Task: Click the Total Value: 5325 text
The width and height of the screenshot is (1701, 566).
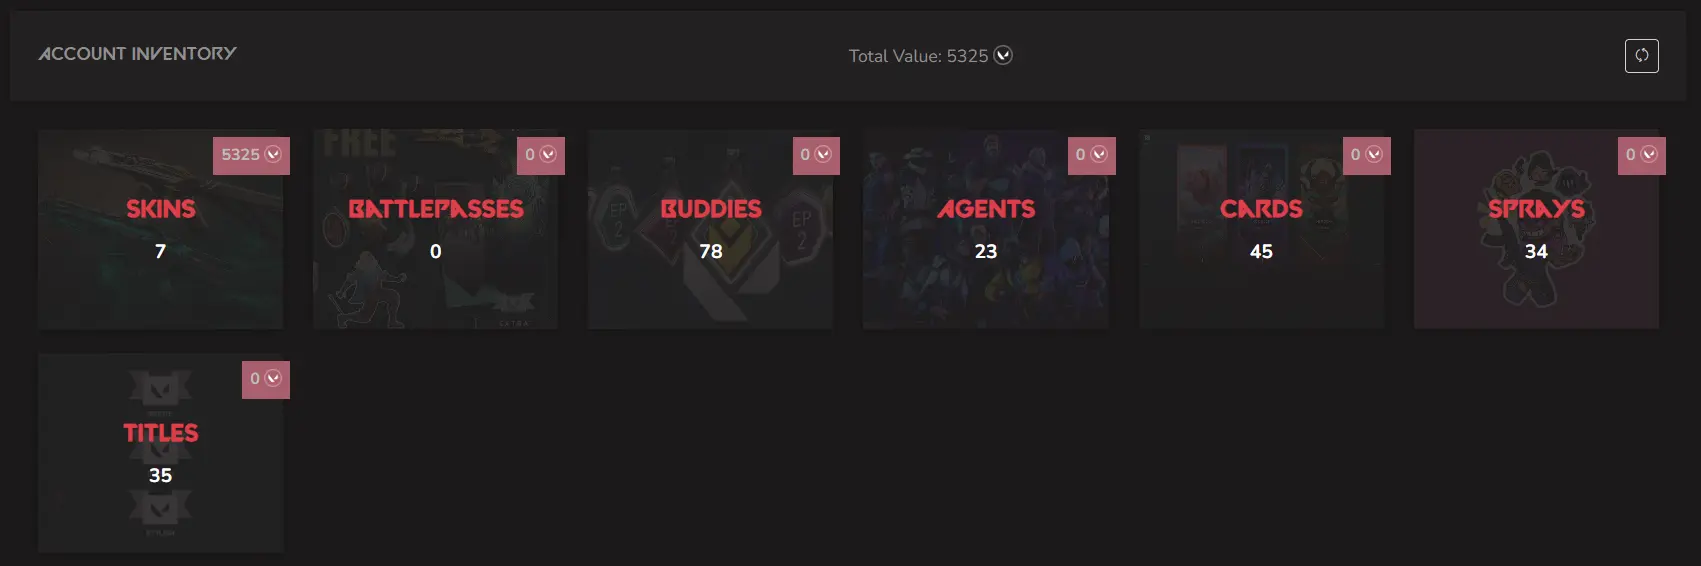Action: tap(918, 56)
